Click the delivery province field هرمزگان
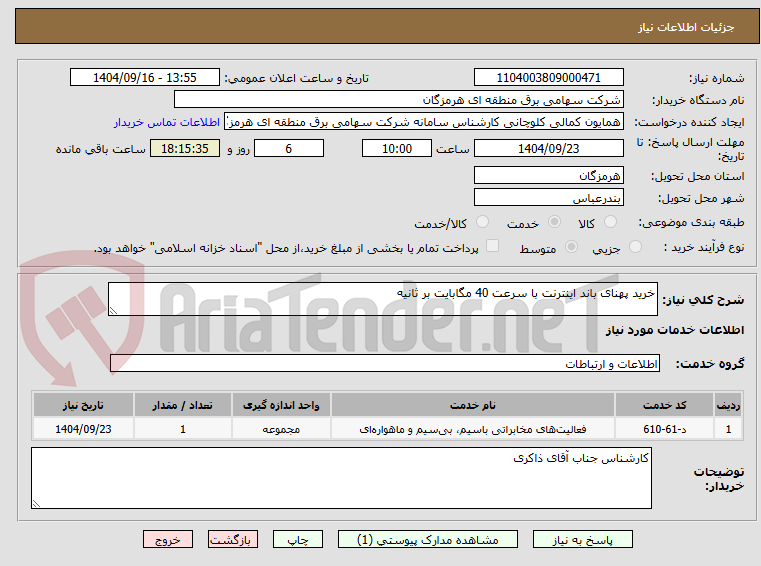The height and width of the screenshot is (566, 761). 548,175
